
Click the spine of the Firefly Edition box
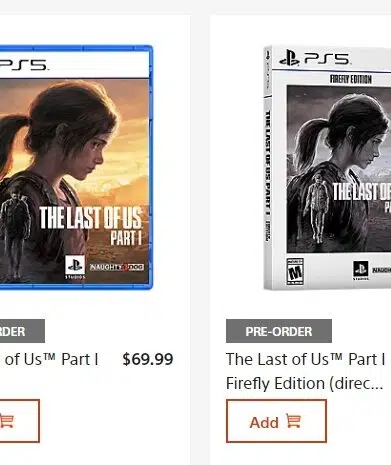[268, 167]
